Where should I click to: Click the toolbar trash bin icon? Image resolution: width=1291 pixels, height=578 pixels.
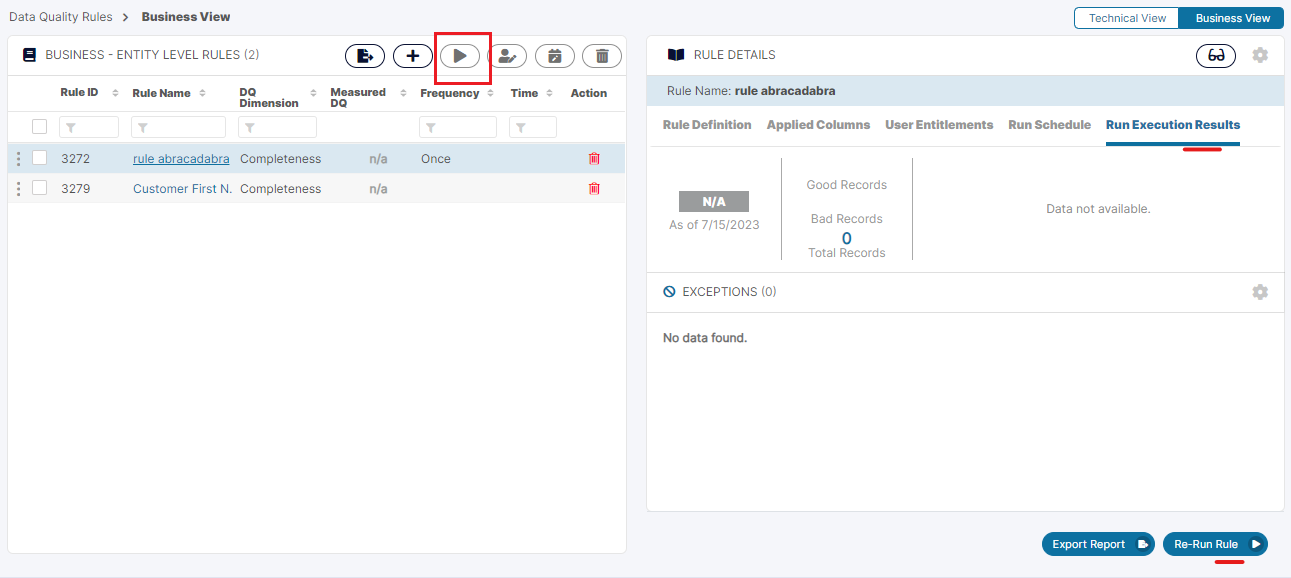coord(601,56)
